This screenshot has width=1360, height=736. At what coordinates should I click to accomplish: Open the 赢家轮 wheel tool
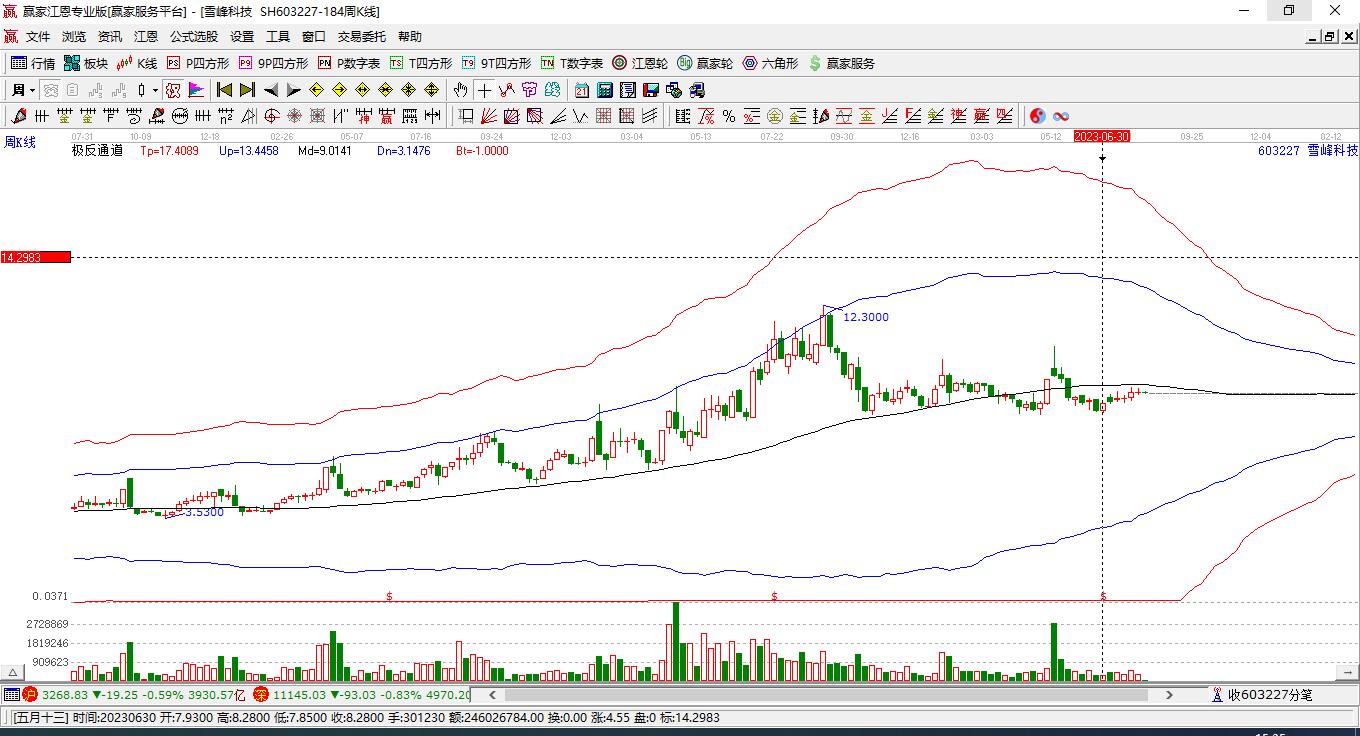point(705,63)
